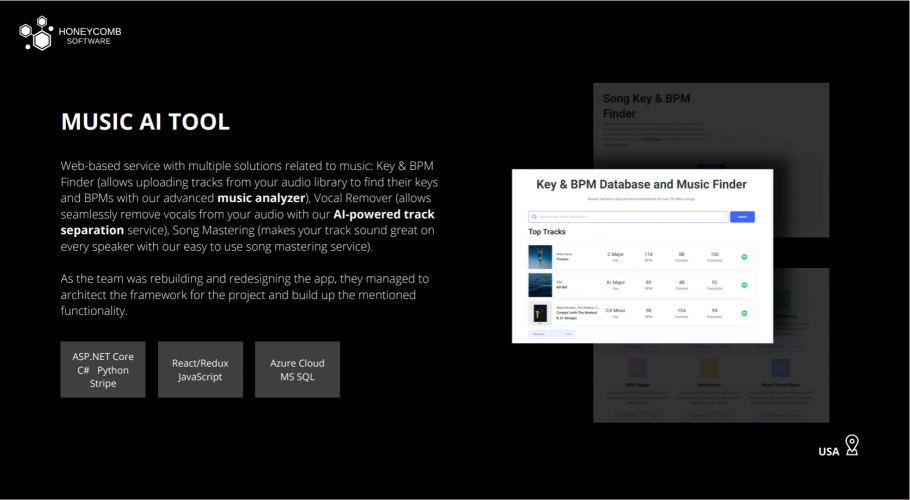The image size is (910, 500).
Task: Click the dimmed Music Video Maker label
Action: point(781,385)
